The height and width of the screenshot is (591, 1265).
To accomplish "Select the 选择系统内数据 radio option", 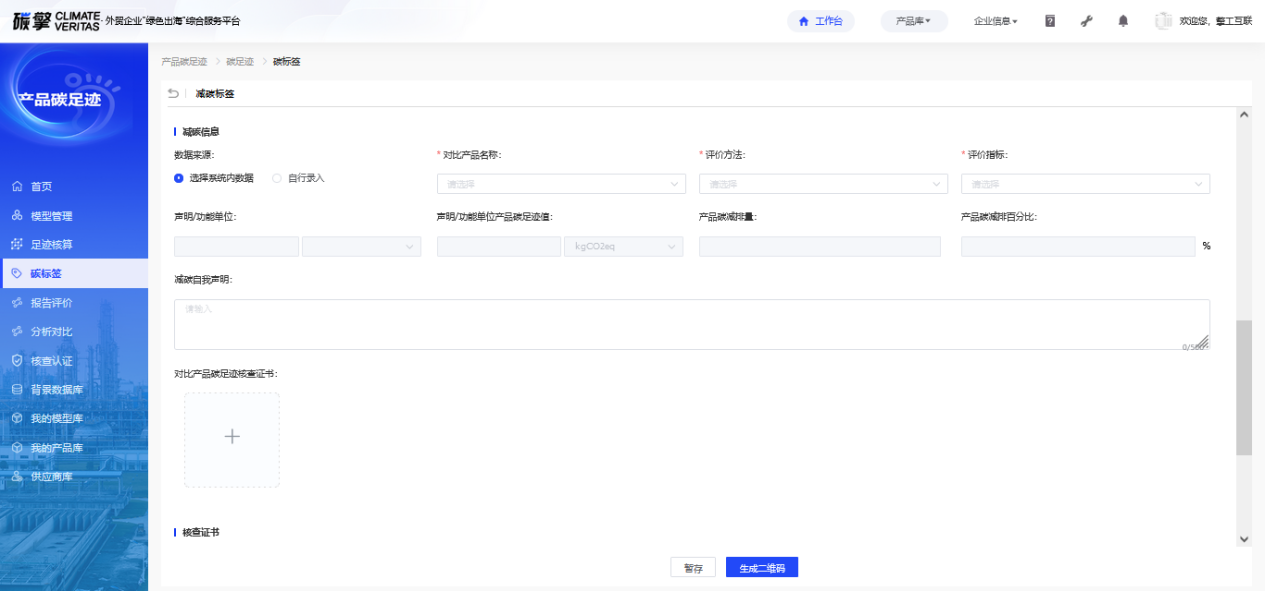I will [179, 178].
